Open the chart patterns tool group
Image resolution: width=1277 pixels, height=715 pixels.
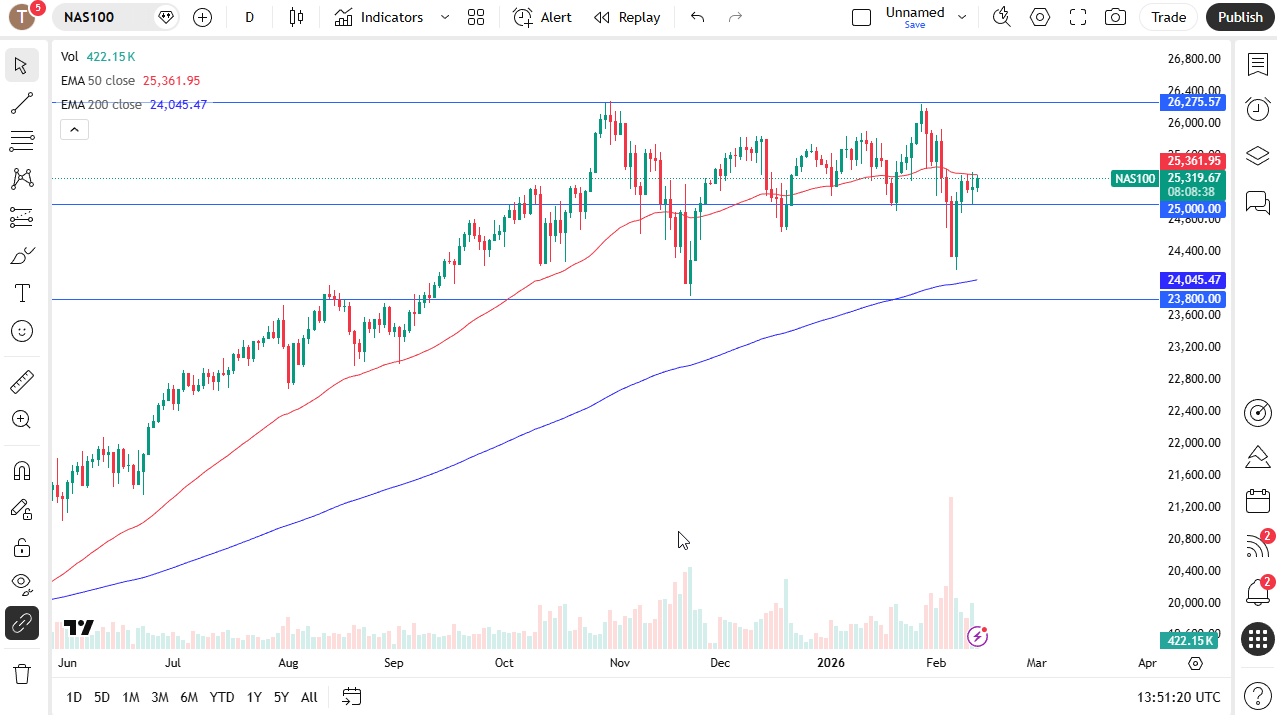pos(21,179)
